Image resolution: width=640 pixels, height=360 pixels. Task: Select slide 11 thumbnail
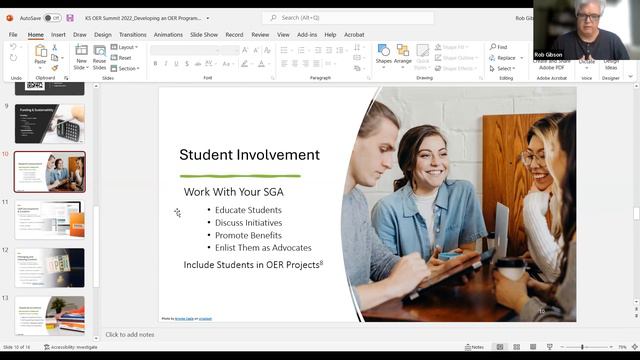click(x=50, y=220)
